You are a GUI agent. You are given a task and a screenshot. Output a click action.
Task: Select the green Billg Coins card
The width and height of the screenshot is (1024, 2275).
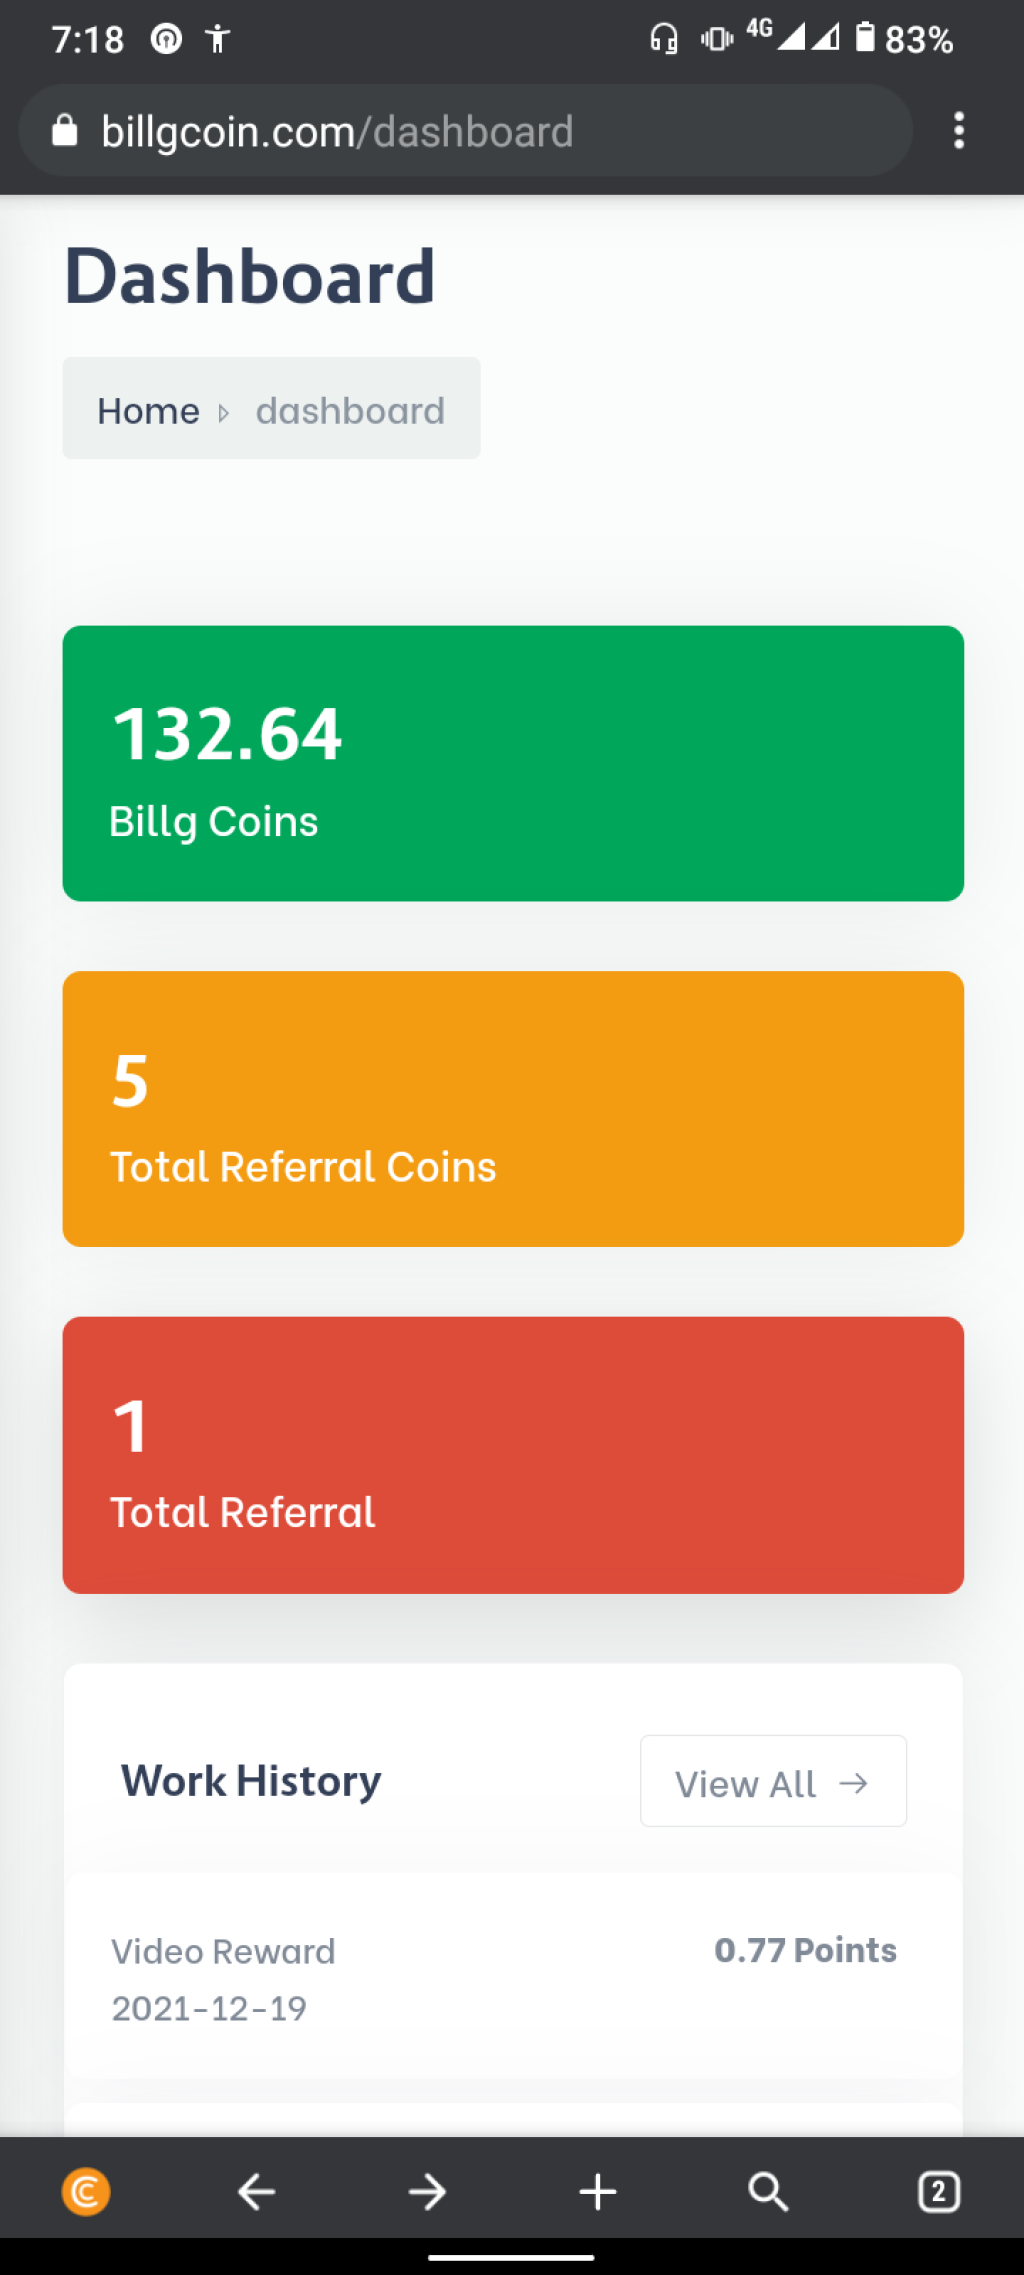513,763
